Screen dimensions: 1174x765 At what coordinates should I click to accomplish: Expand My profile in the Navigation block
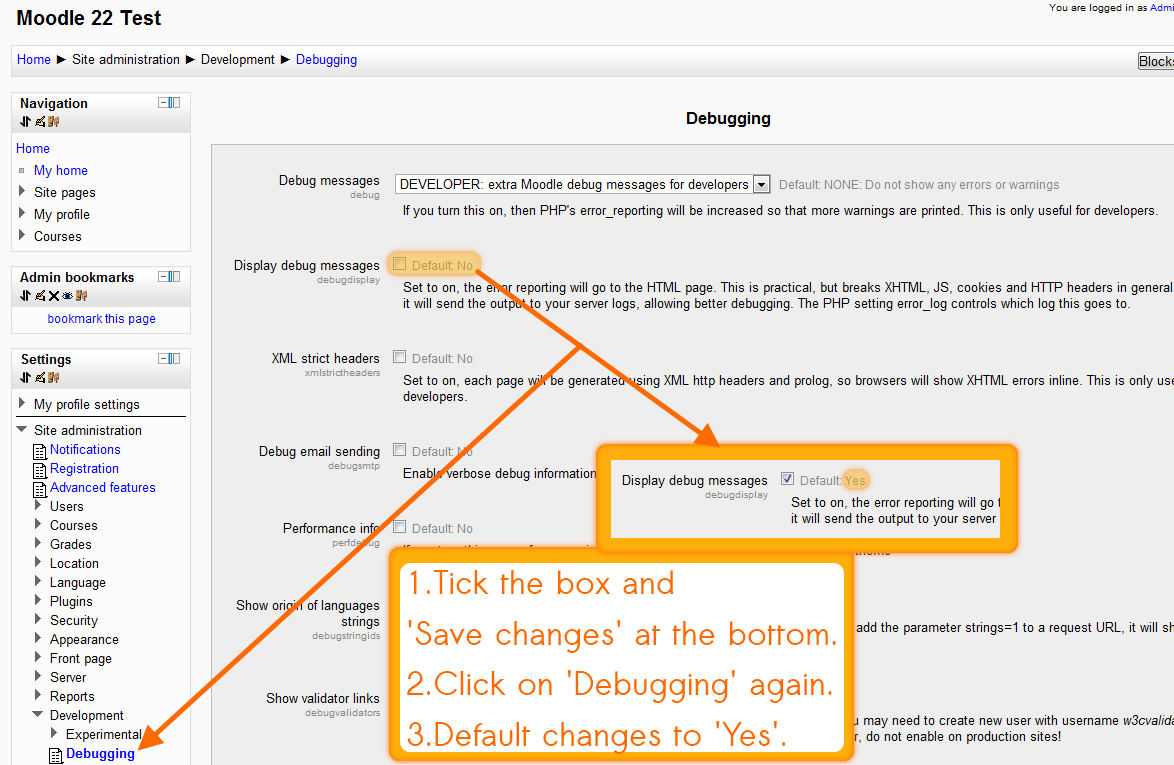tap(22, 213)
